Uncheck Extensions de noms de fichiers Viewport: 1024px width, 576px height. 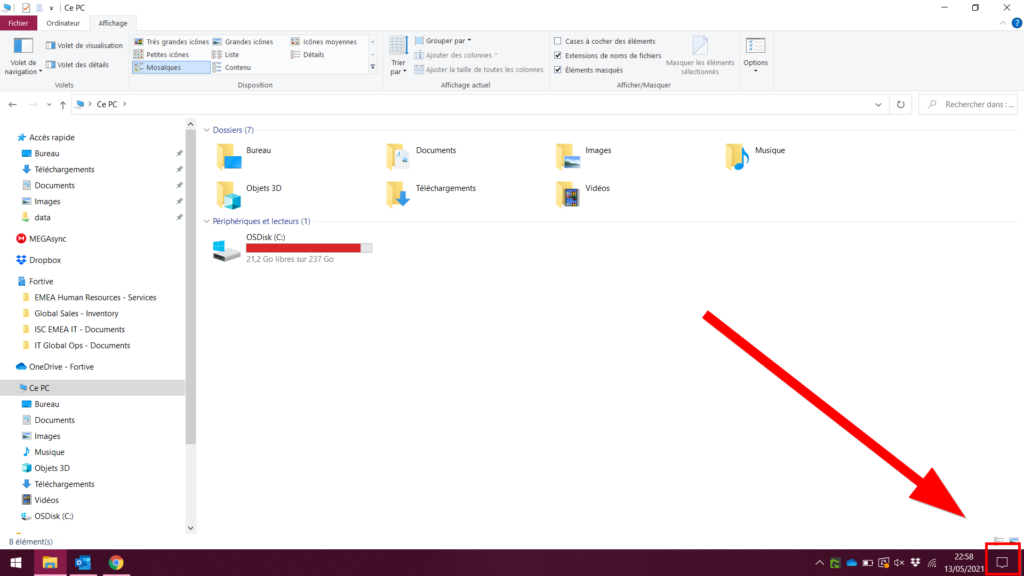coord(558,55)
